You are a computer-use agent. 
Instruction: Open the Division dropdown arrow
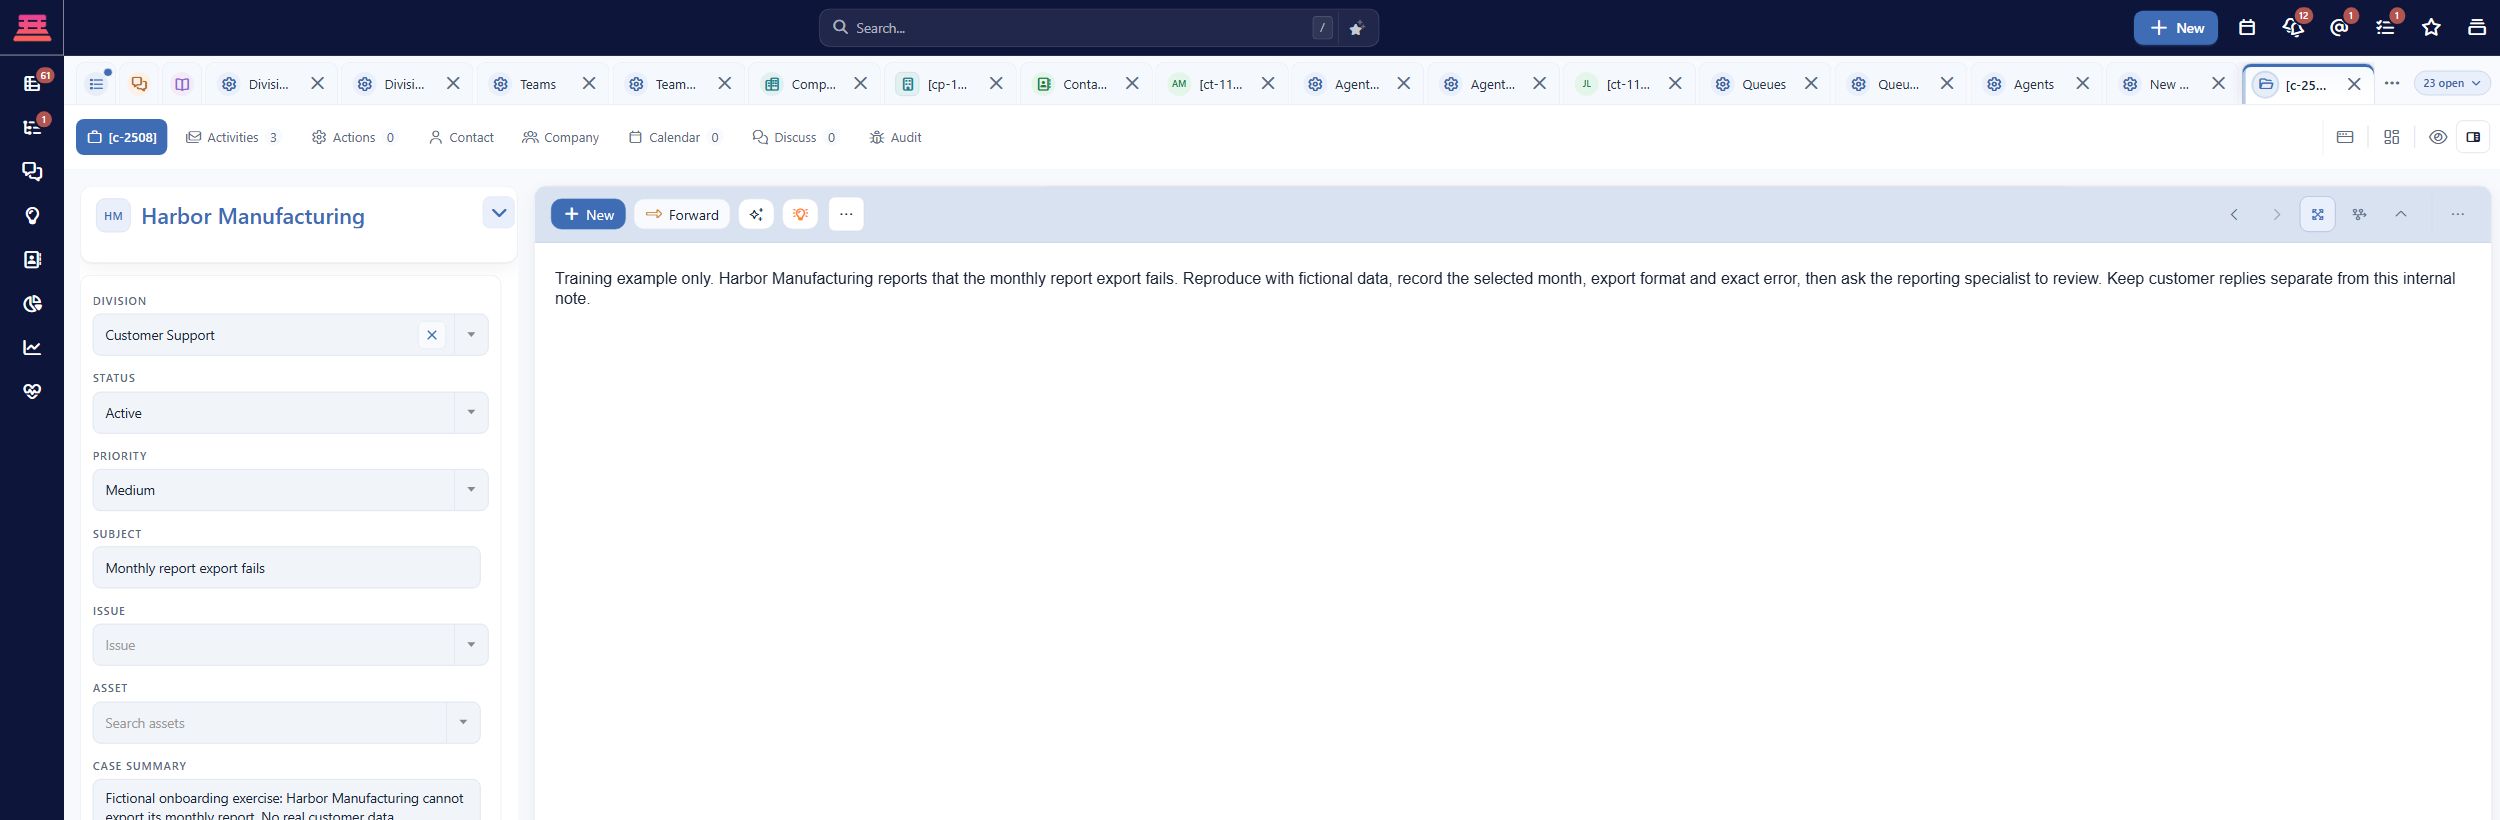(471, 335)
